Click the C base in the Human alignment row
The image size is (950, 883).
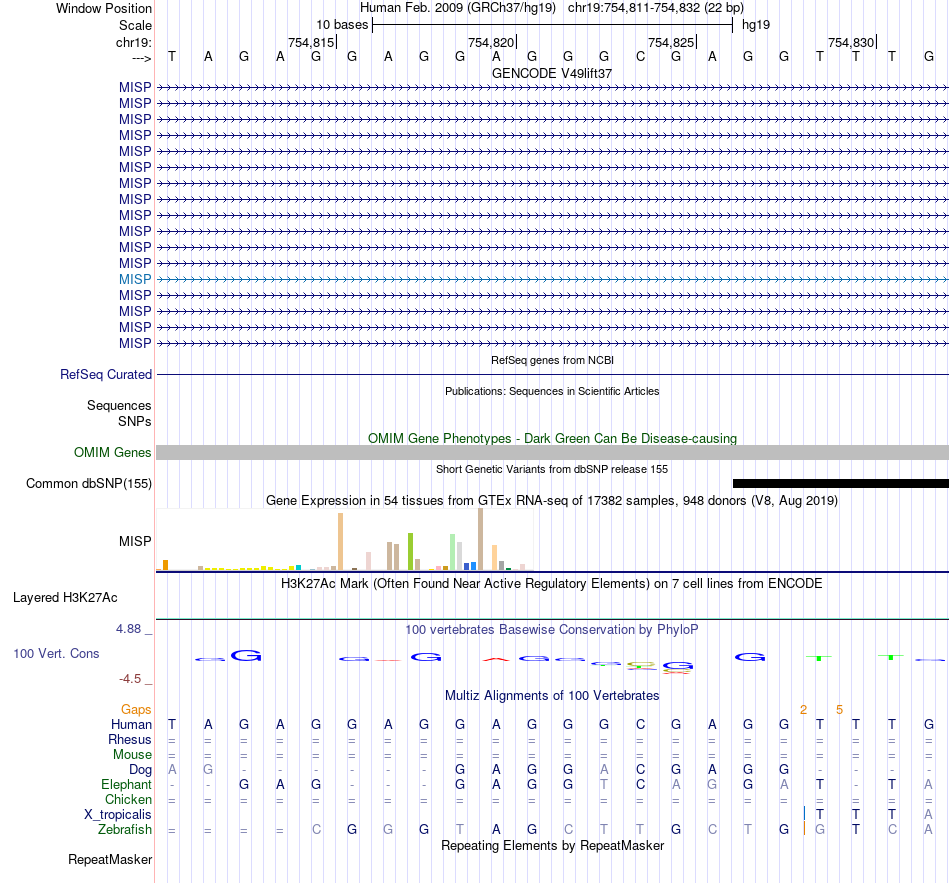[x=640, y=725]
